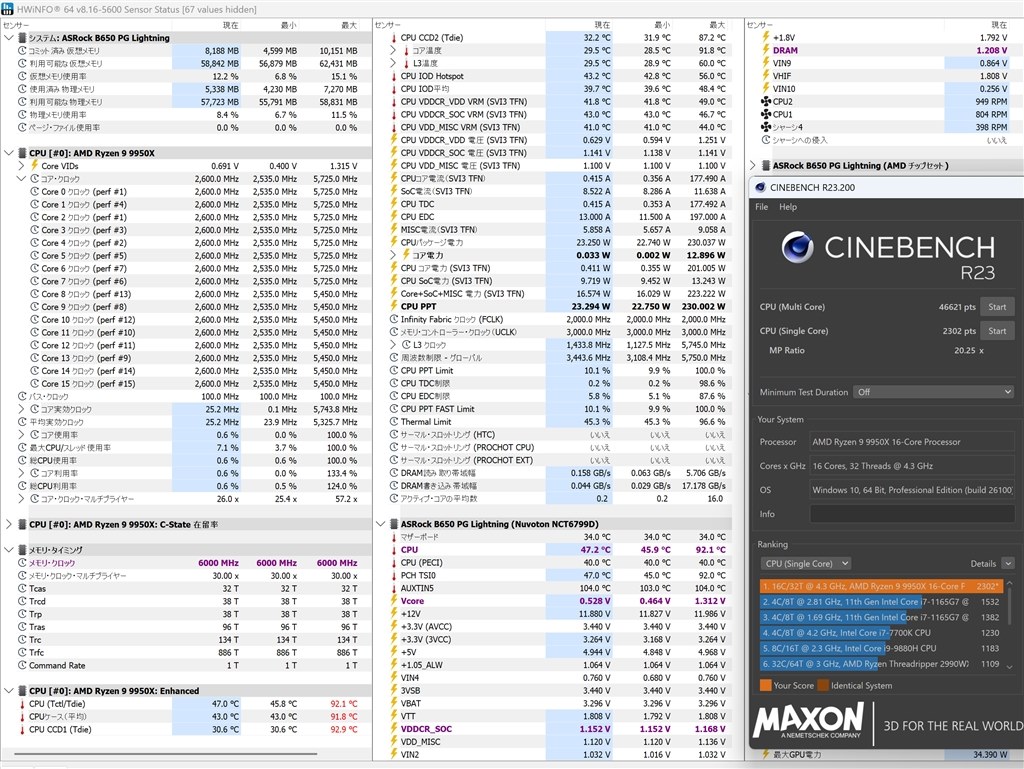Click the HWiNFO app icon in title bar
The height and width of the screenshot is (769, 1024).
tap(7, 8)
